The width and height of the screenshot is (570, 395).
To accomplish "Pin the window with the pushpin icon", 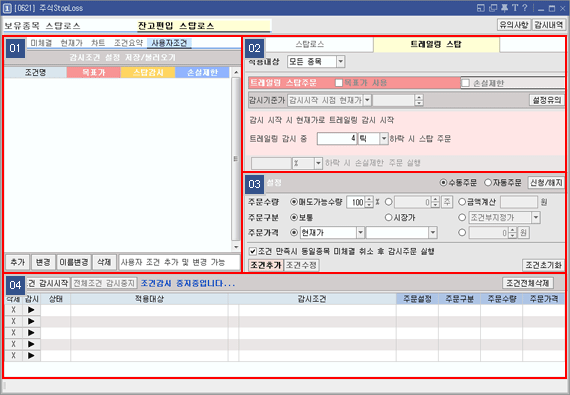I will [x=505, y=8].
